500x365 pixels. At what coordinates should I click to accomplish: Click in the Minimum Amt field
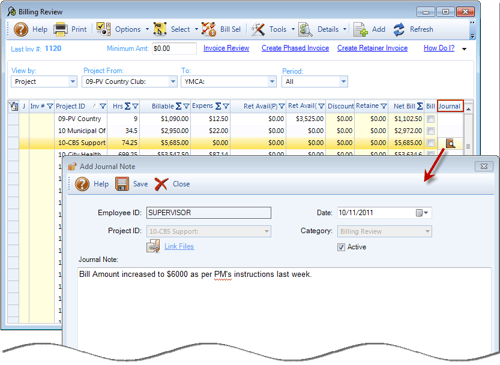click(x=174, y=49)
